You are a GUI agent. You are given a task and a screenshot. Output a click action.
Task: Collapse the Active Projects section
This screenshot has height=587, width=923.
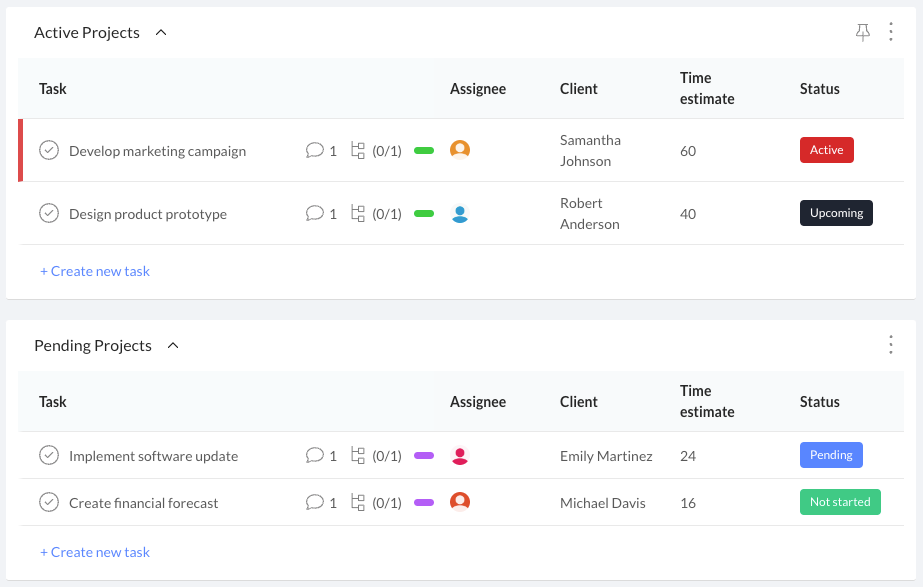[x=161, y=33]
